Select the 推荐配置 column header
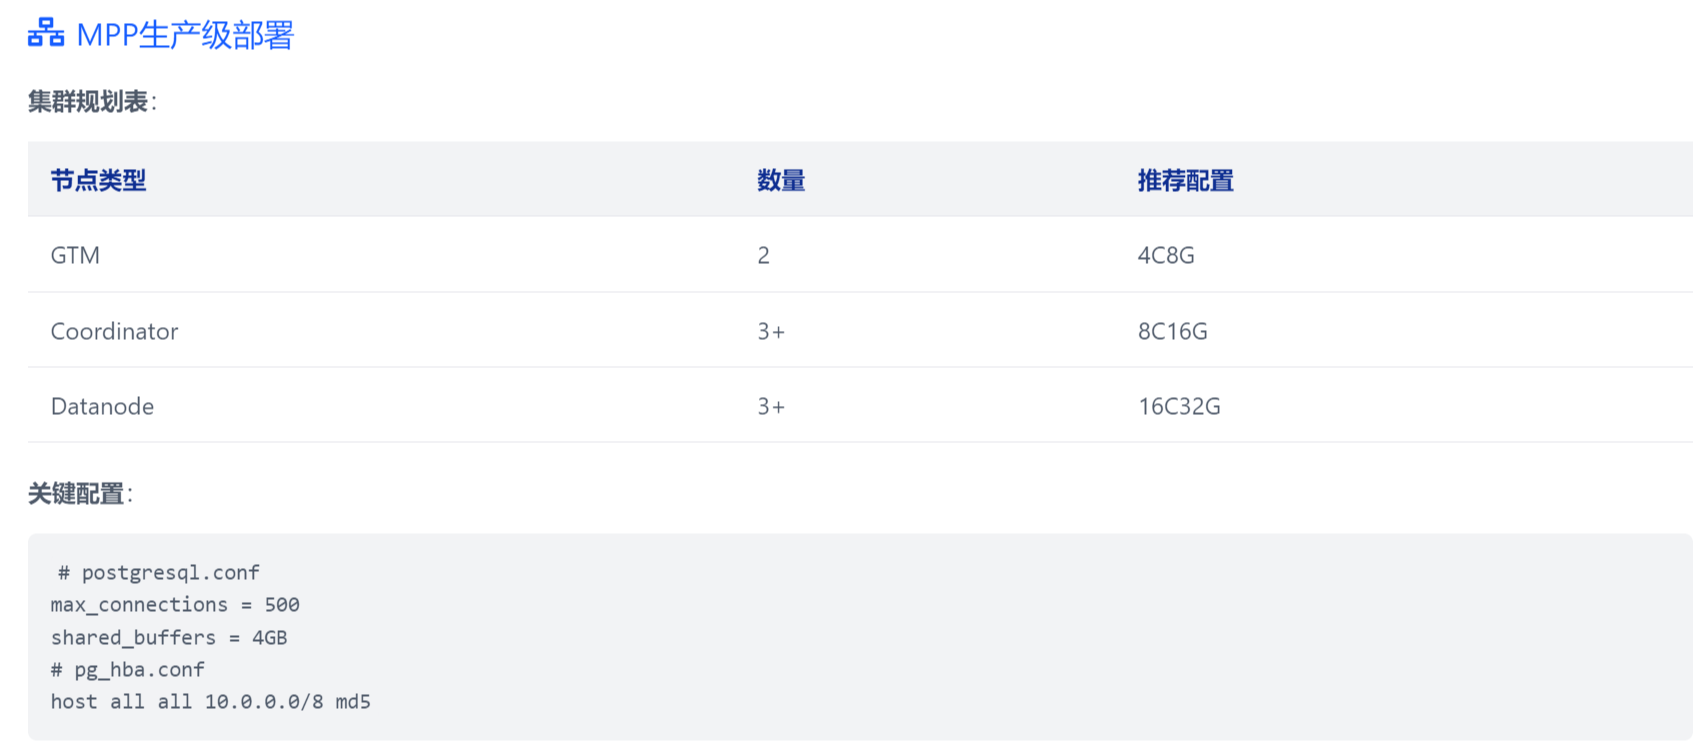 tap(1186, 181)
